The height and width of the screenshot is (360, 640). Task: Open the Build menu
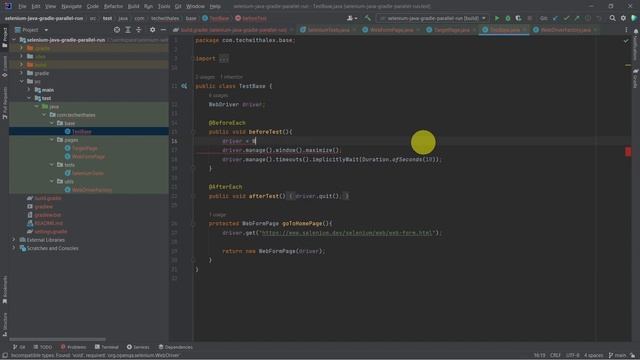[x=133, y=6]
